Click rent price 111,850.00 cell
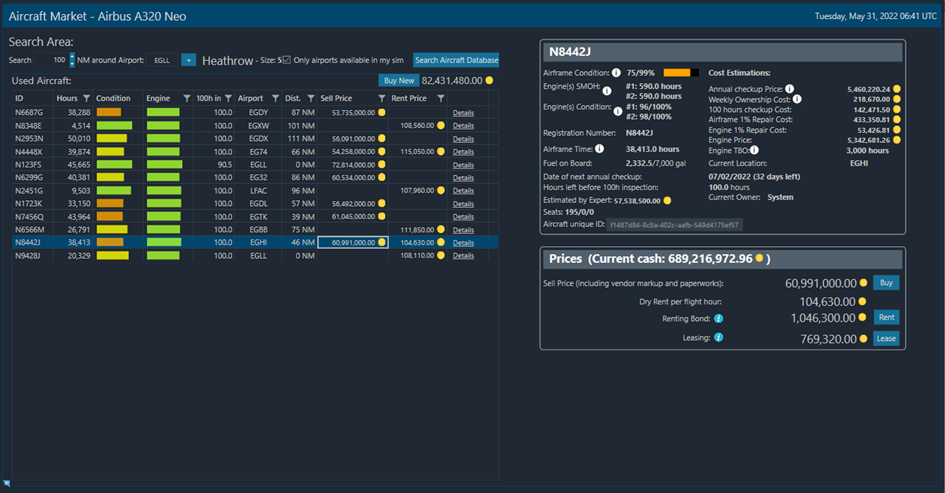The image size is (945, 493). click(418, 230)
